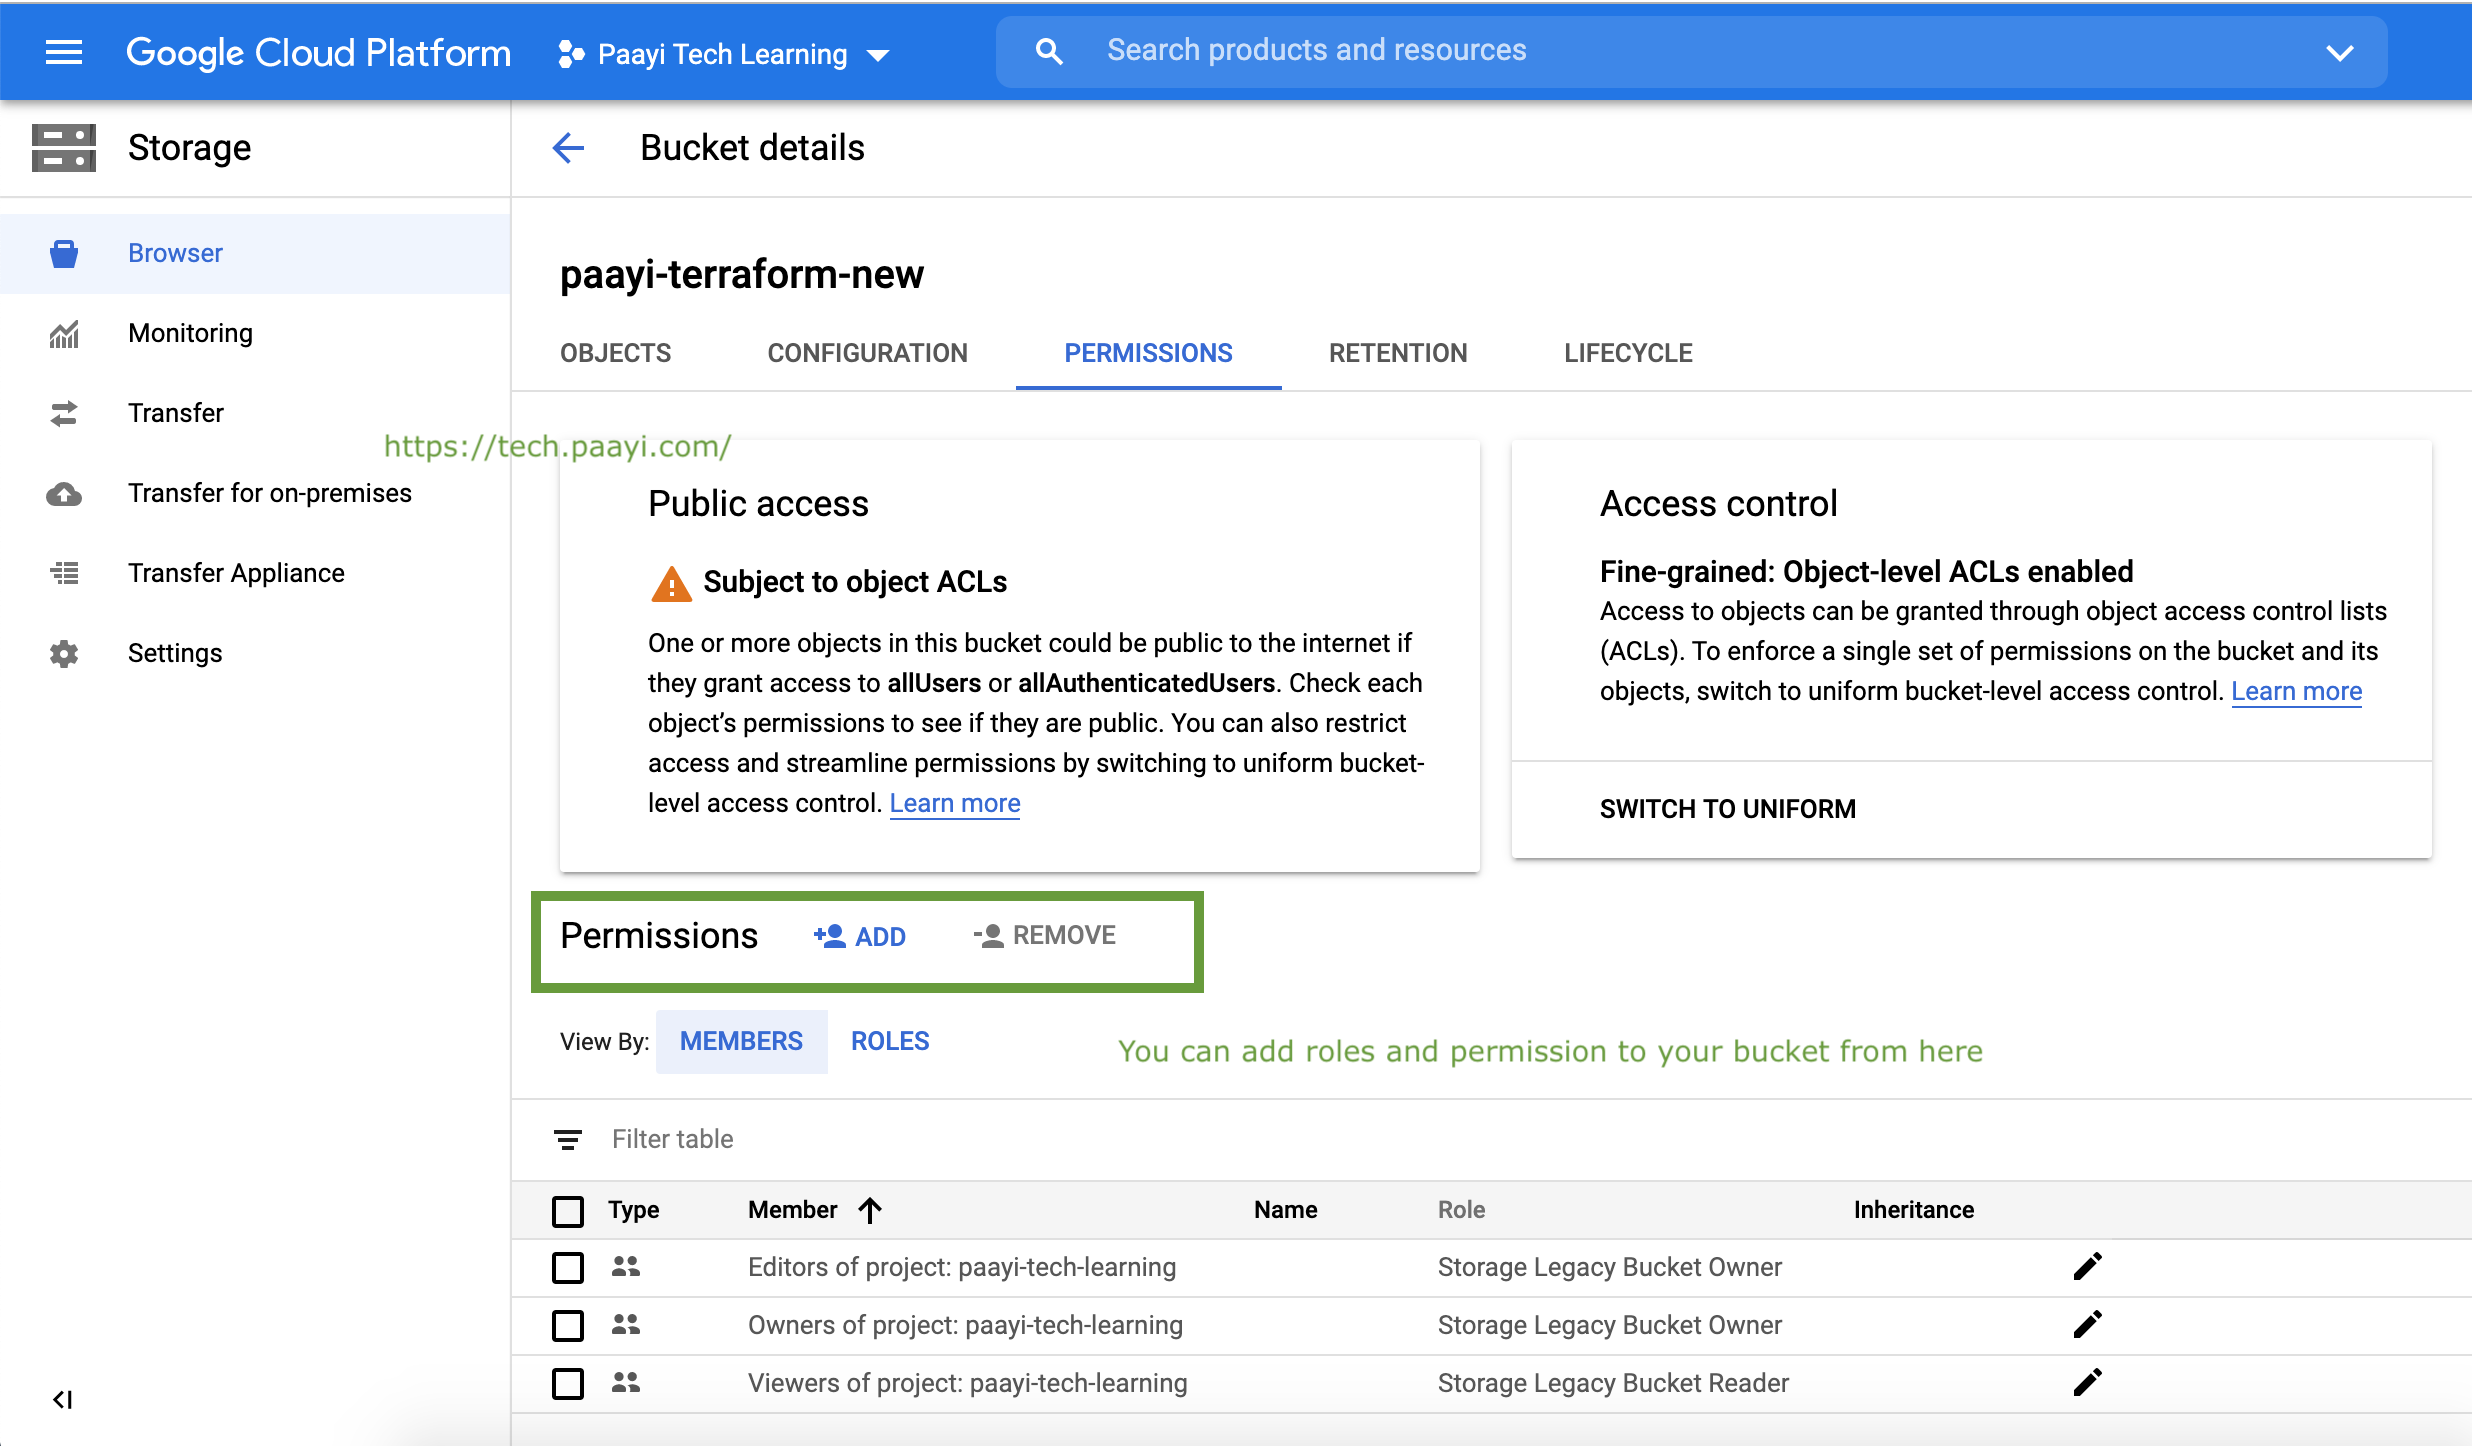Open the Lifecycle tab
Viewport: 2472px width, 1446px height.
pyautogui.click(x=1628, y=353)
